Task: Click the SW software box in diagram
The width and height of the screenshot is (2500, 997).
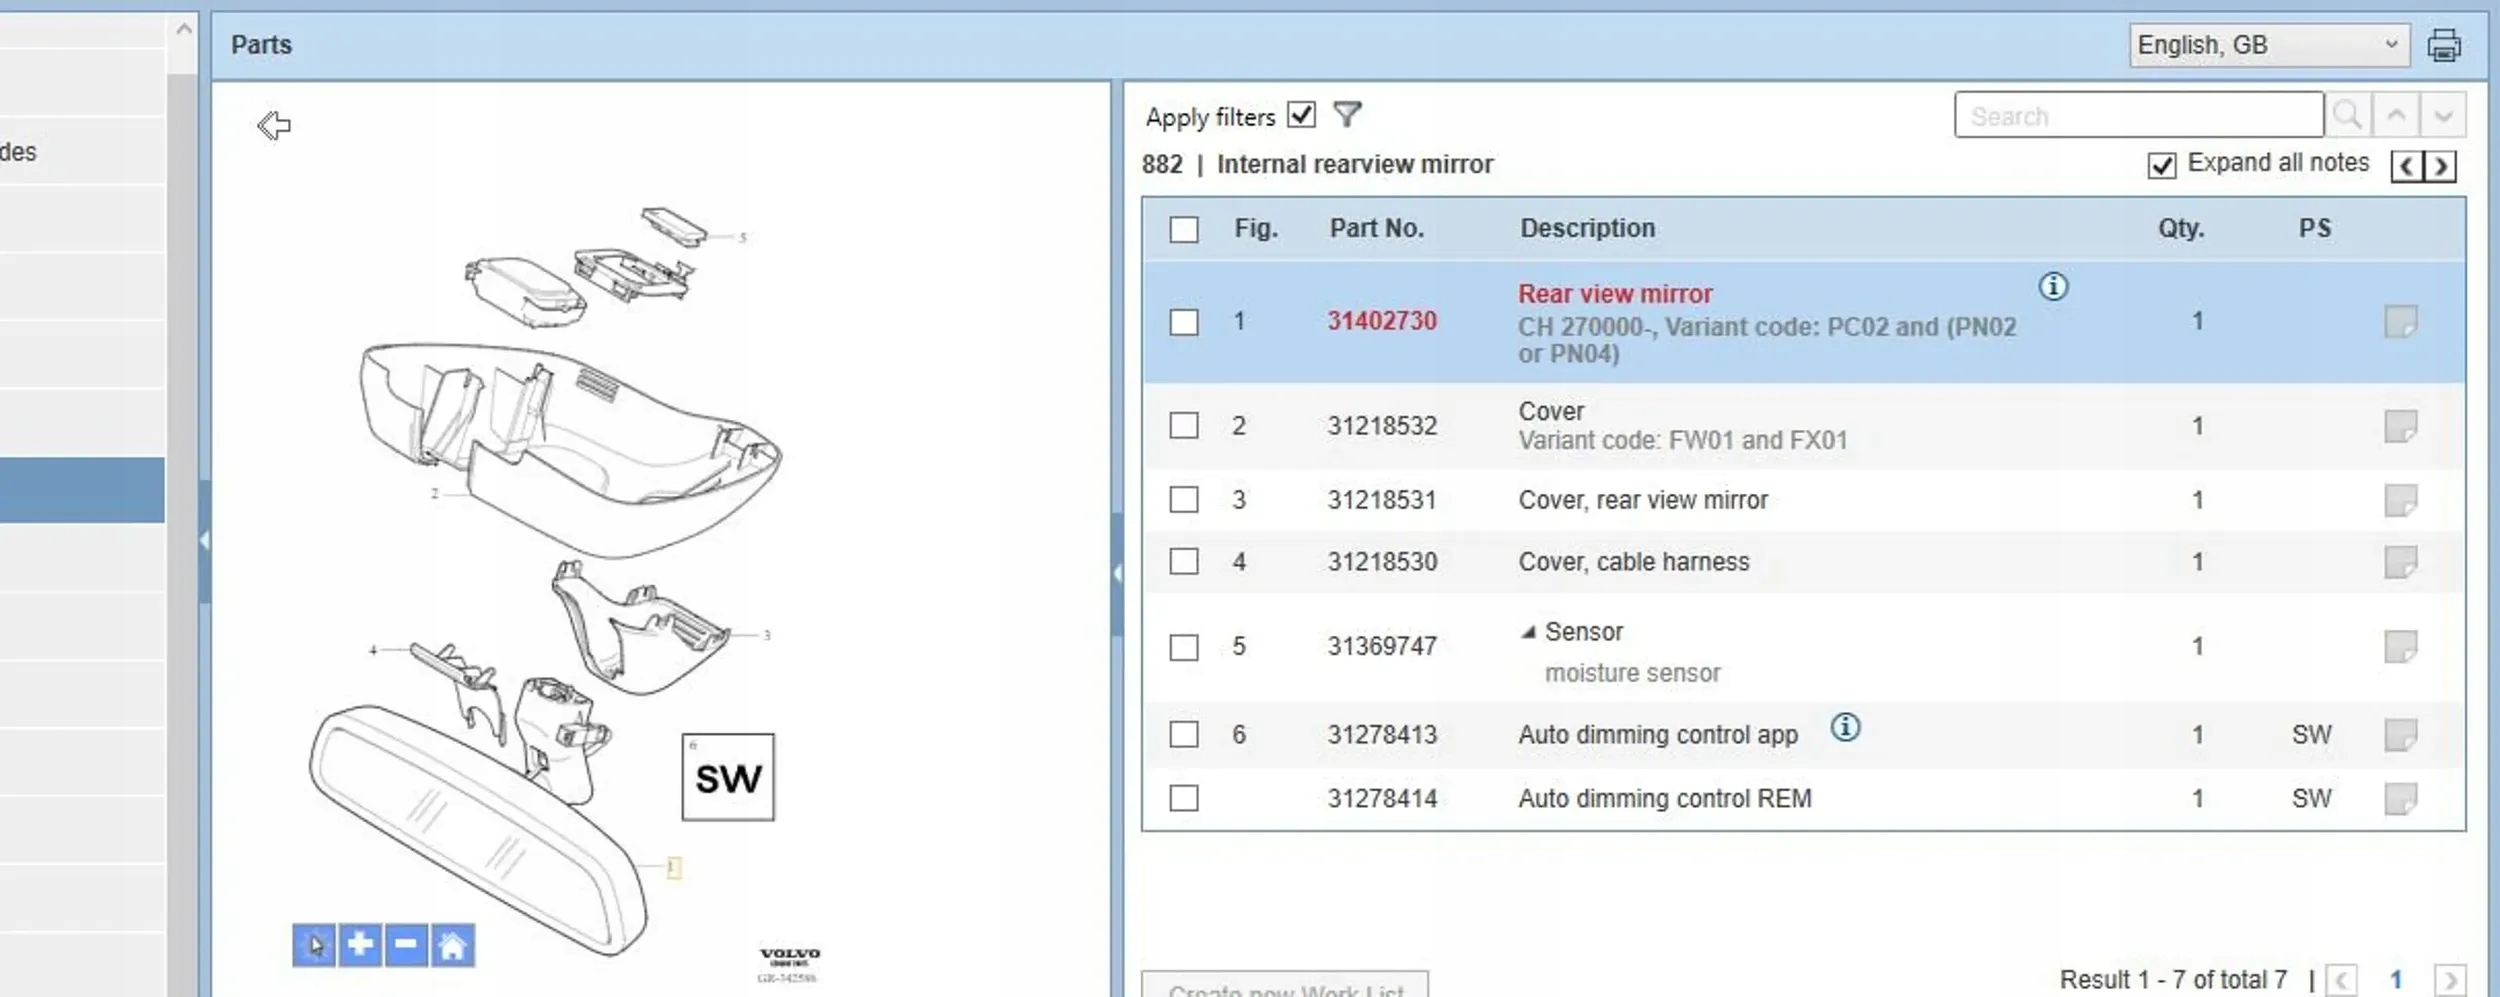Action: coord(728,777)
